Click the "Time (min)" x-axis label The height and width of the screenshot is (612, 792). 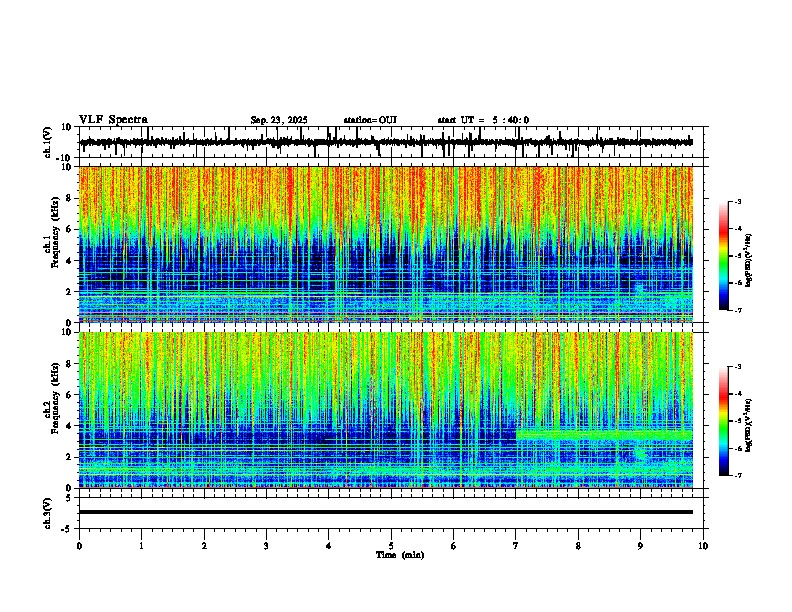(400, 555)
